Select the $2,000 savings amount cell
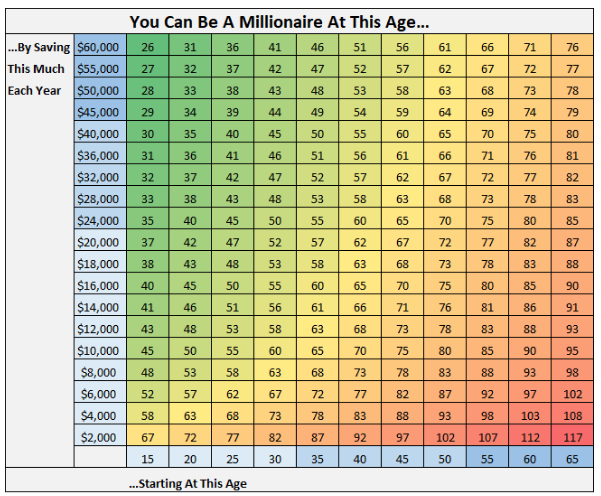The height and width of the screenshot is (496, 601). [97, 437]
